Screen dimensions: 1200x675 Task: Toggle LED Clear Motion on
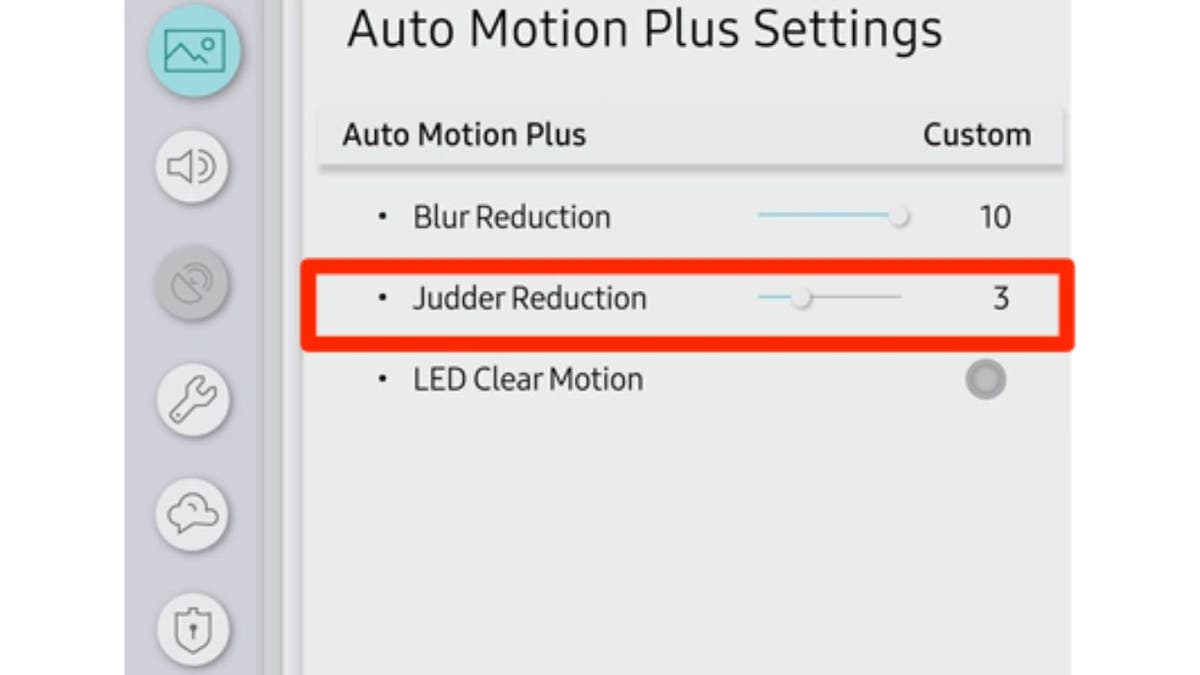click(x=985, y=380)
